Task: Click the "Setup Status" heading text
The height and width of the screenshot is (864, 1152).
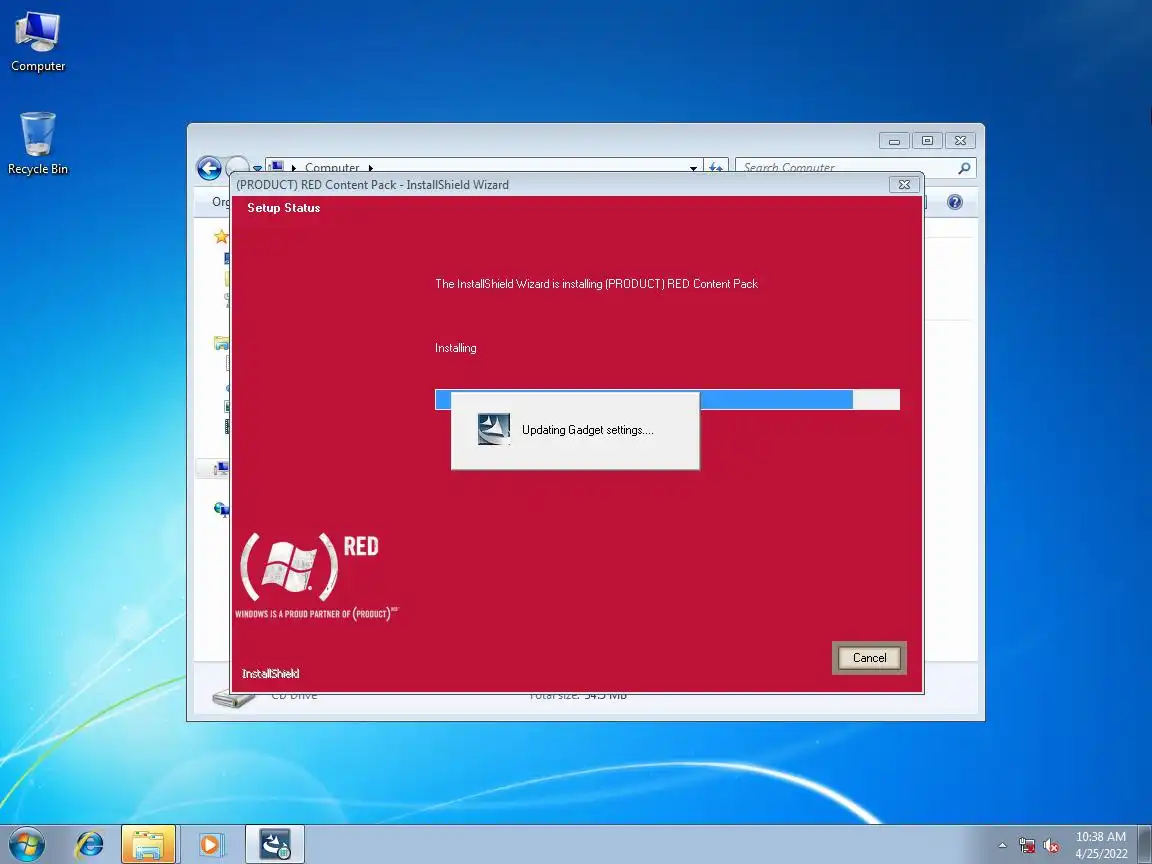Action: click(284, 208)
